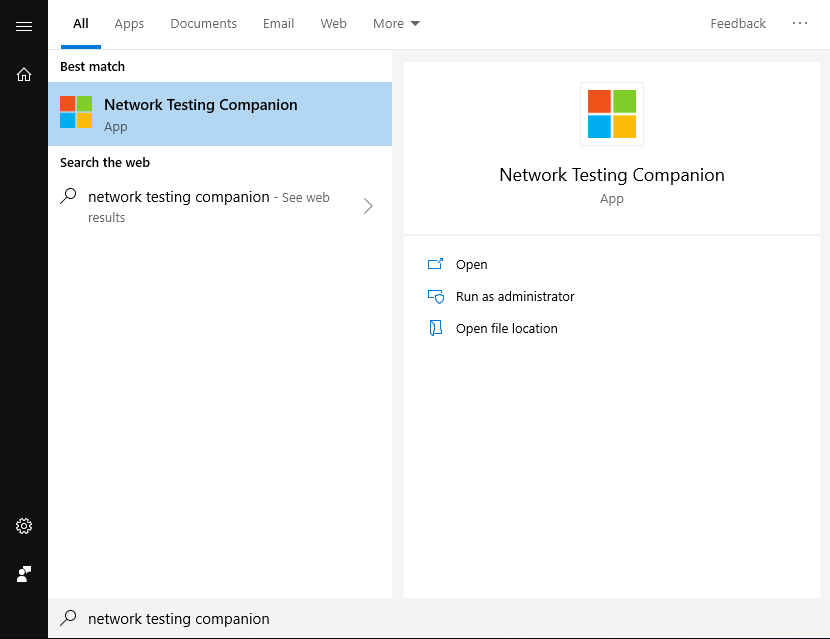Click the Open icon in the preview pane
830x639 pixels.
click(x=435, y=264)
